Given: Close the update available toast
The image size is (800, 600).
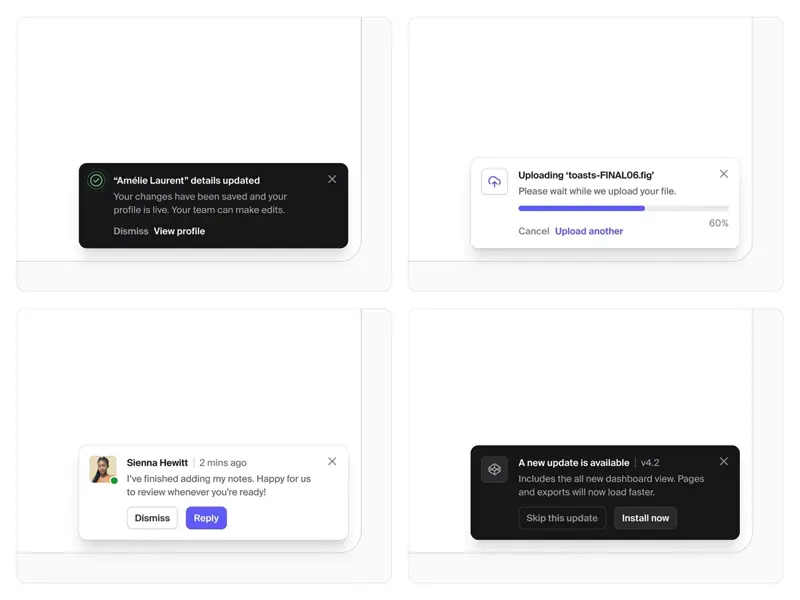Looking at the screenshot, I should click(x=724, y=462).
